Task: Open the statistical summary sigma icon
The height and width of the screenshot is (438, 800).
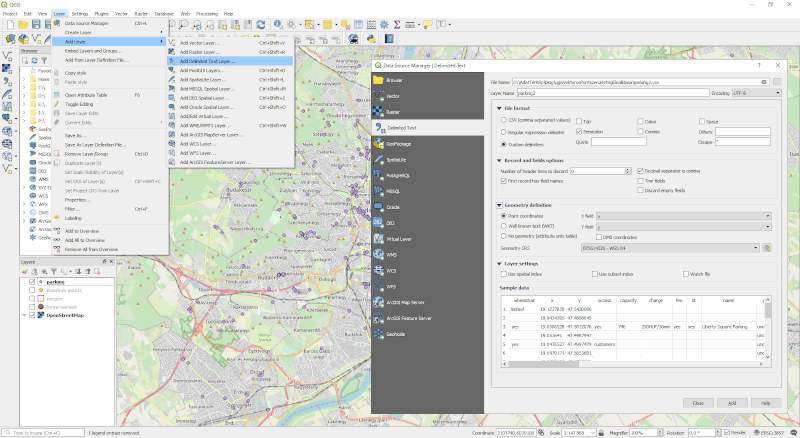Action: pyautogui.click(x=397, y=25)
